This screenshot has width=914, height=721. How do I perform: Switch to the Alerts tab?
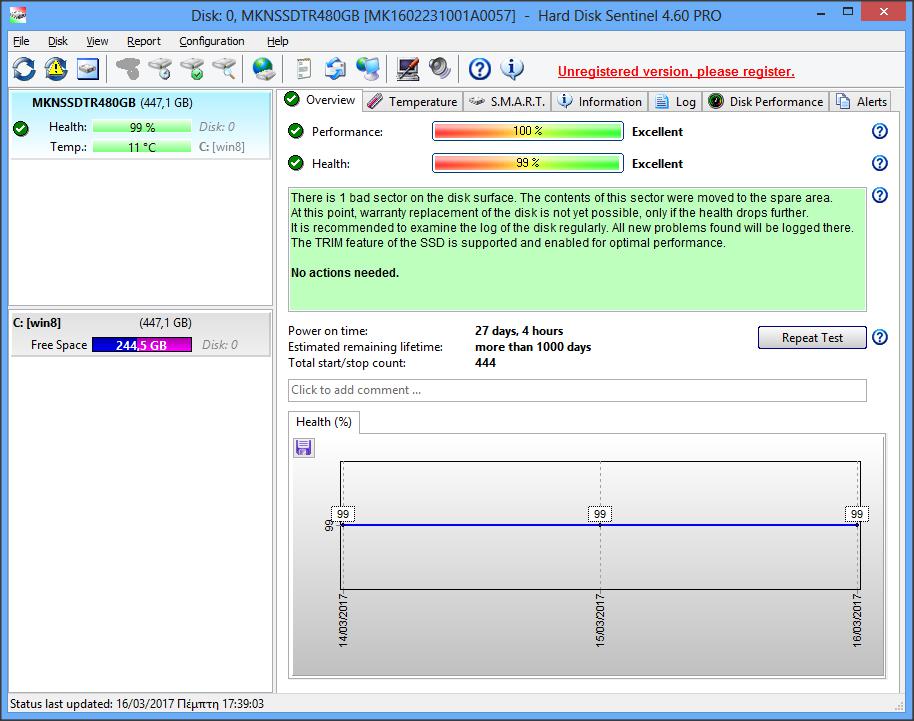[x=861, y=101]
